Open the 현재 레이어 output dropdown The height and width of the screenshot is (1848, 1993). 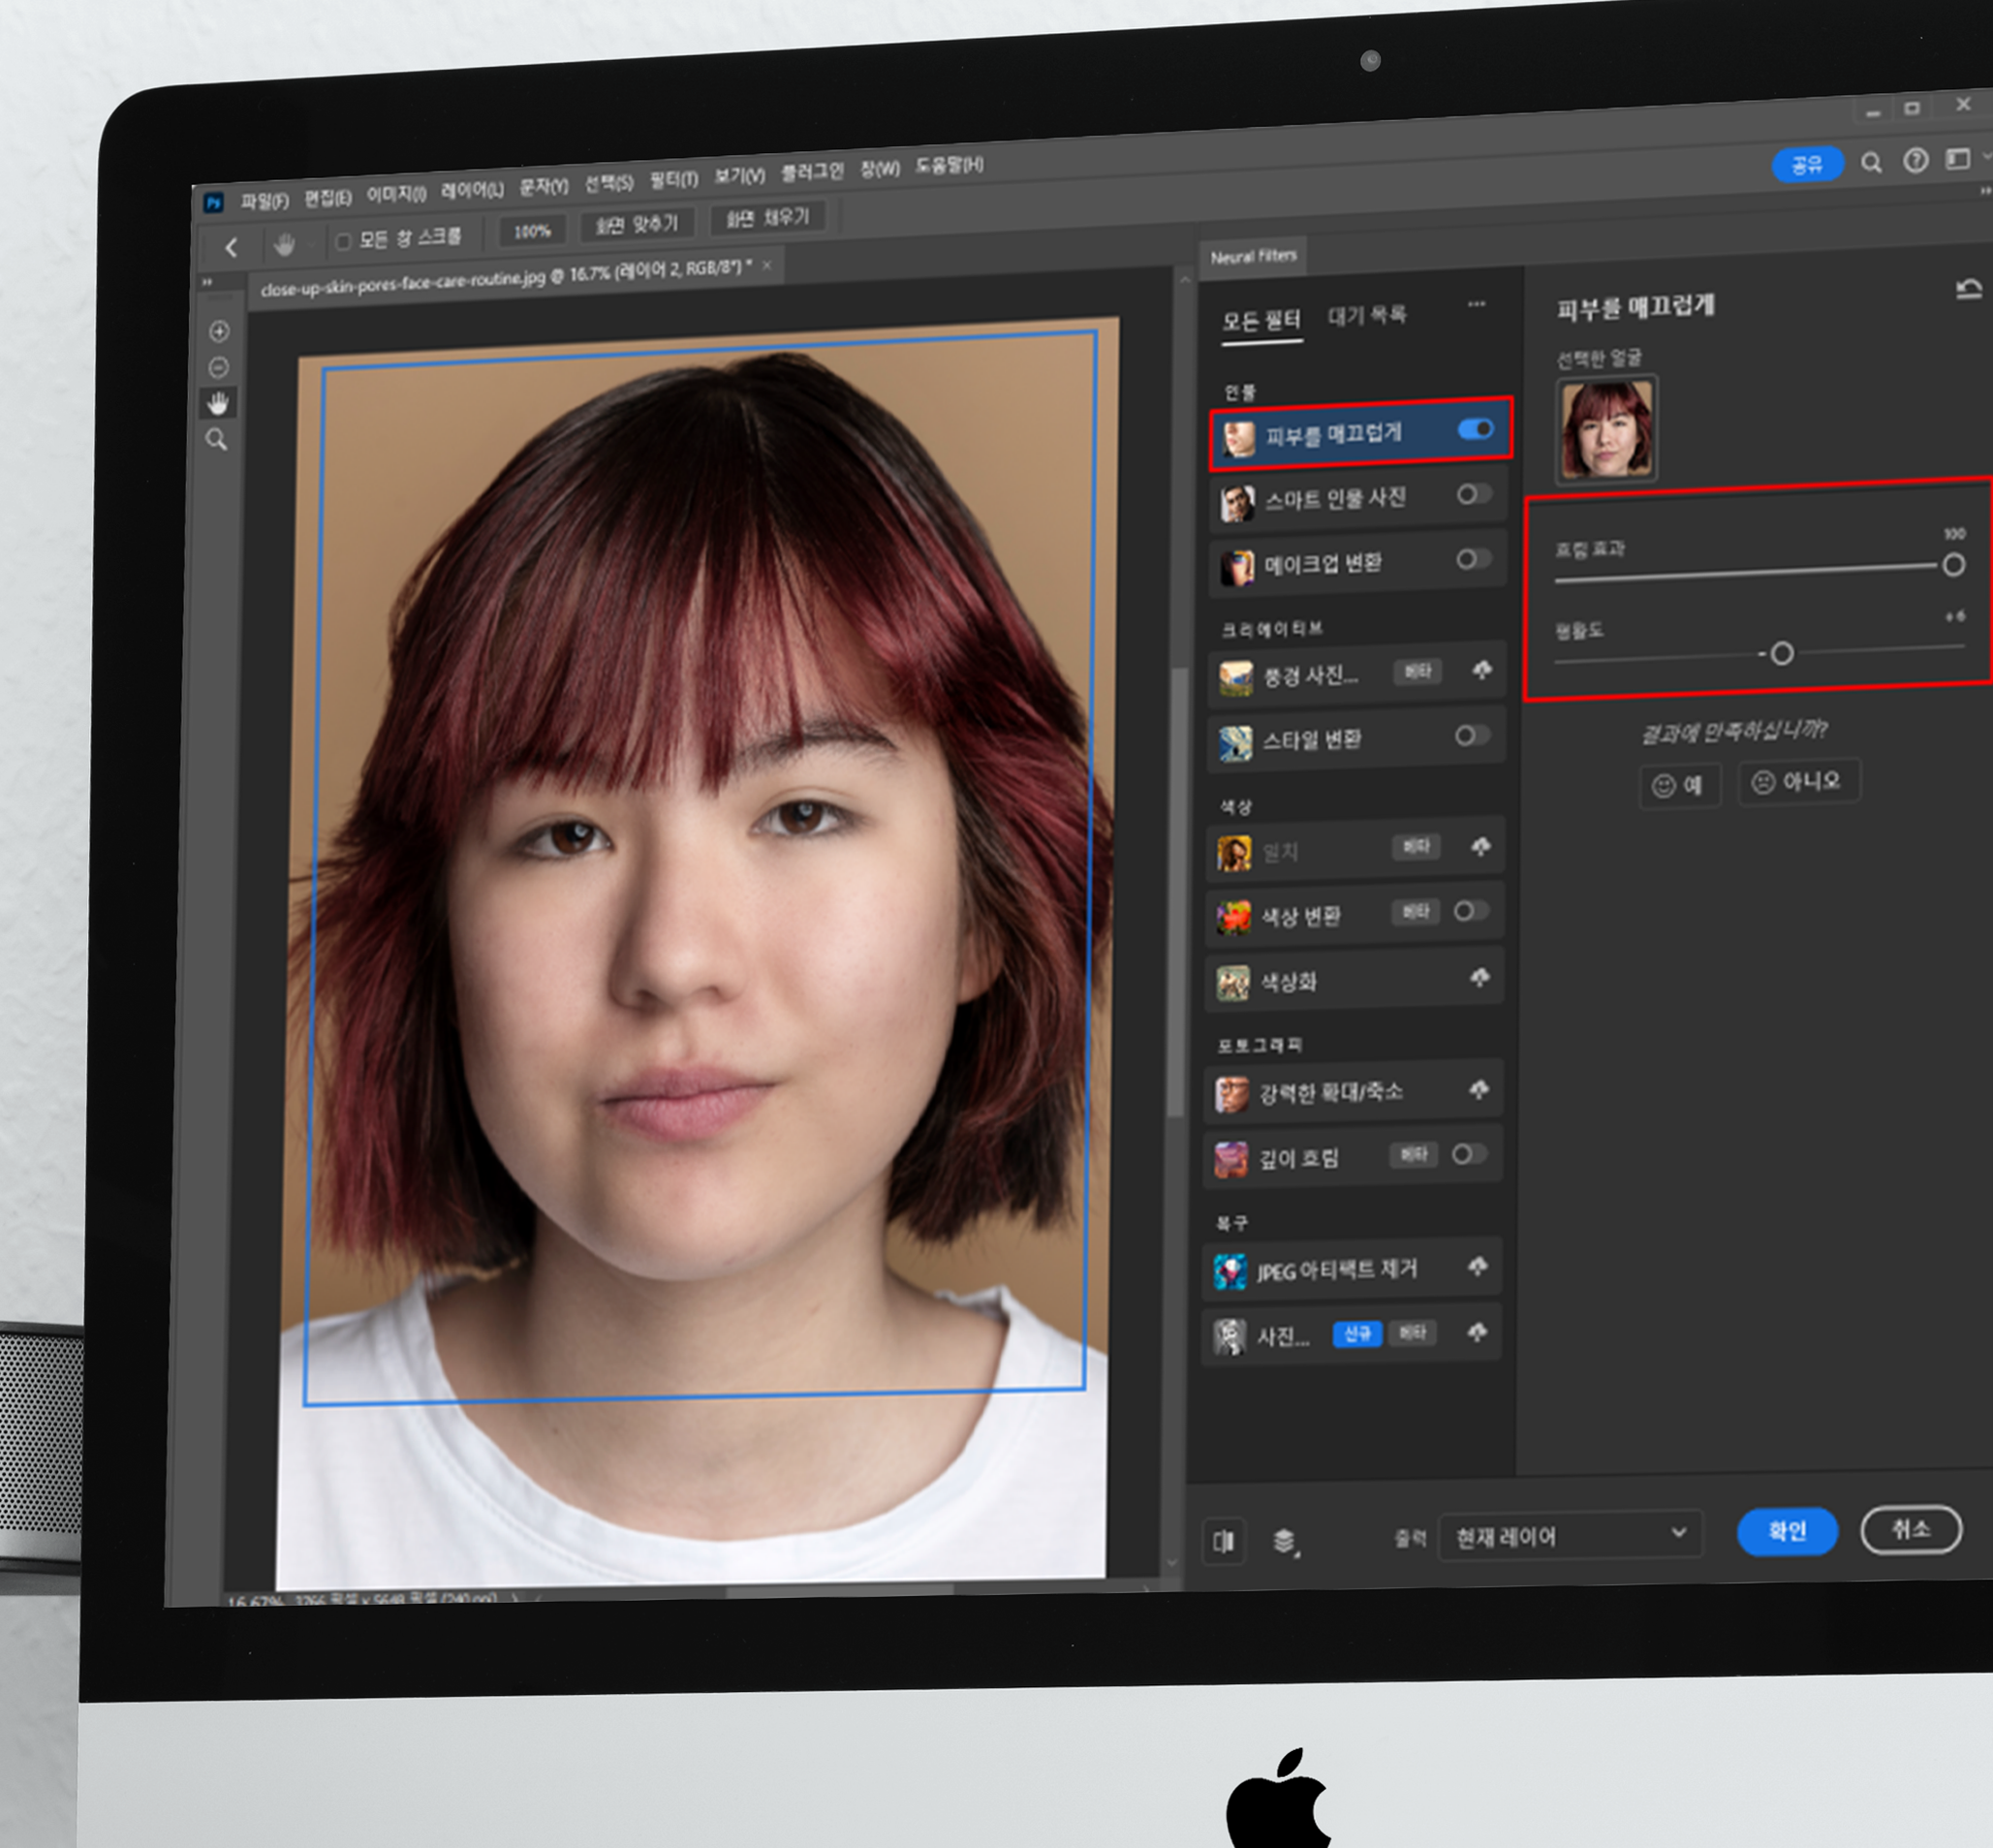(x=1569, y=1535)
